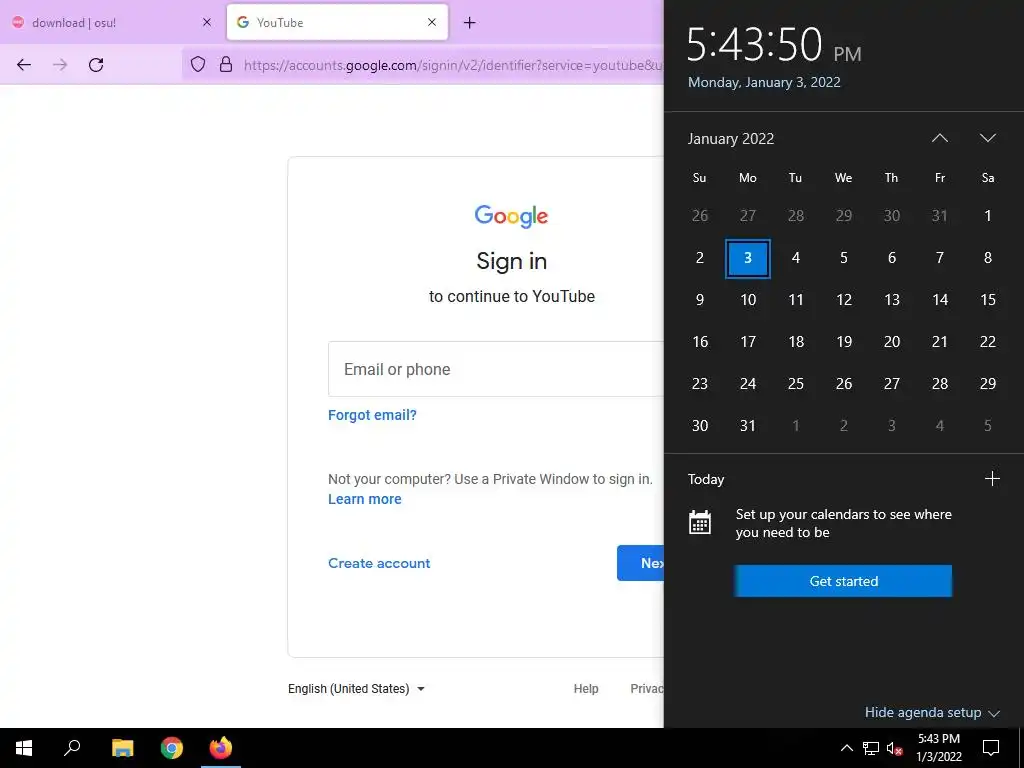Click the muted volume tray icon
Viewport: 1024px width, 768px height.
(x=895, y=748)
